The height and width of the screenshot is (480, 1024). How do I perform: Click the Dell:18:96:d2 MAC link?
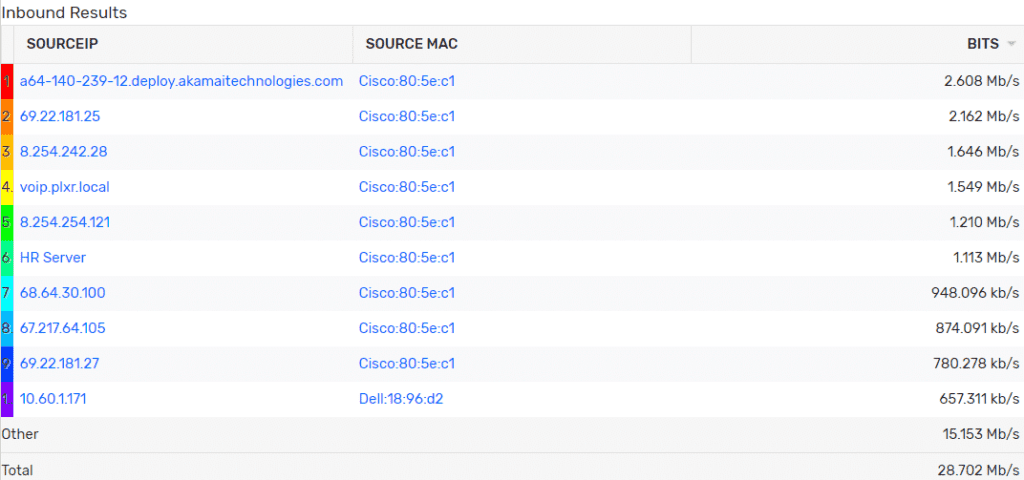tap(401, 398)
